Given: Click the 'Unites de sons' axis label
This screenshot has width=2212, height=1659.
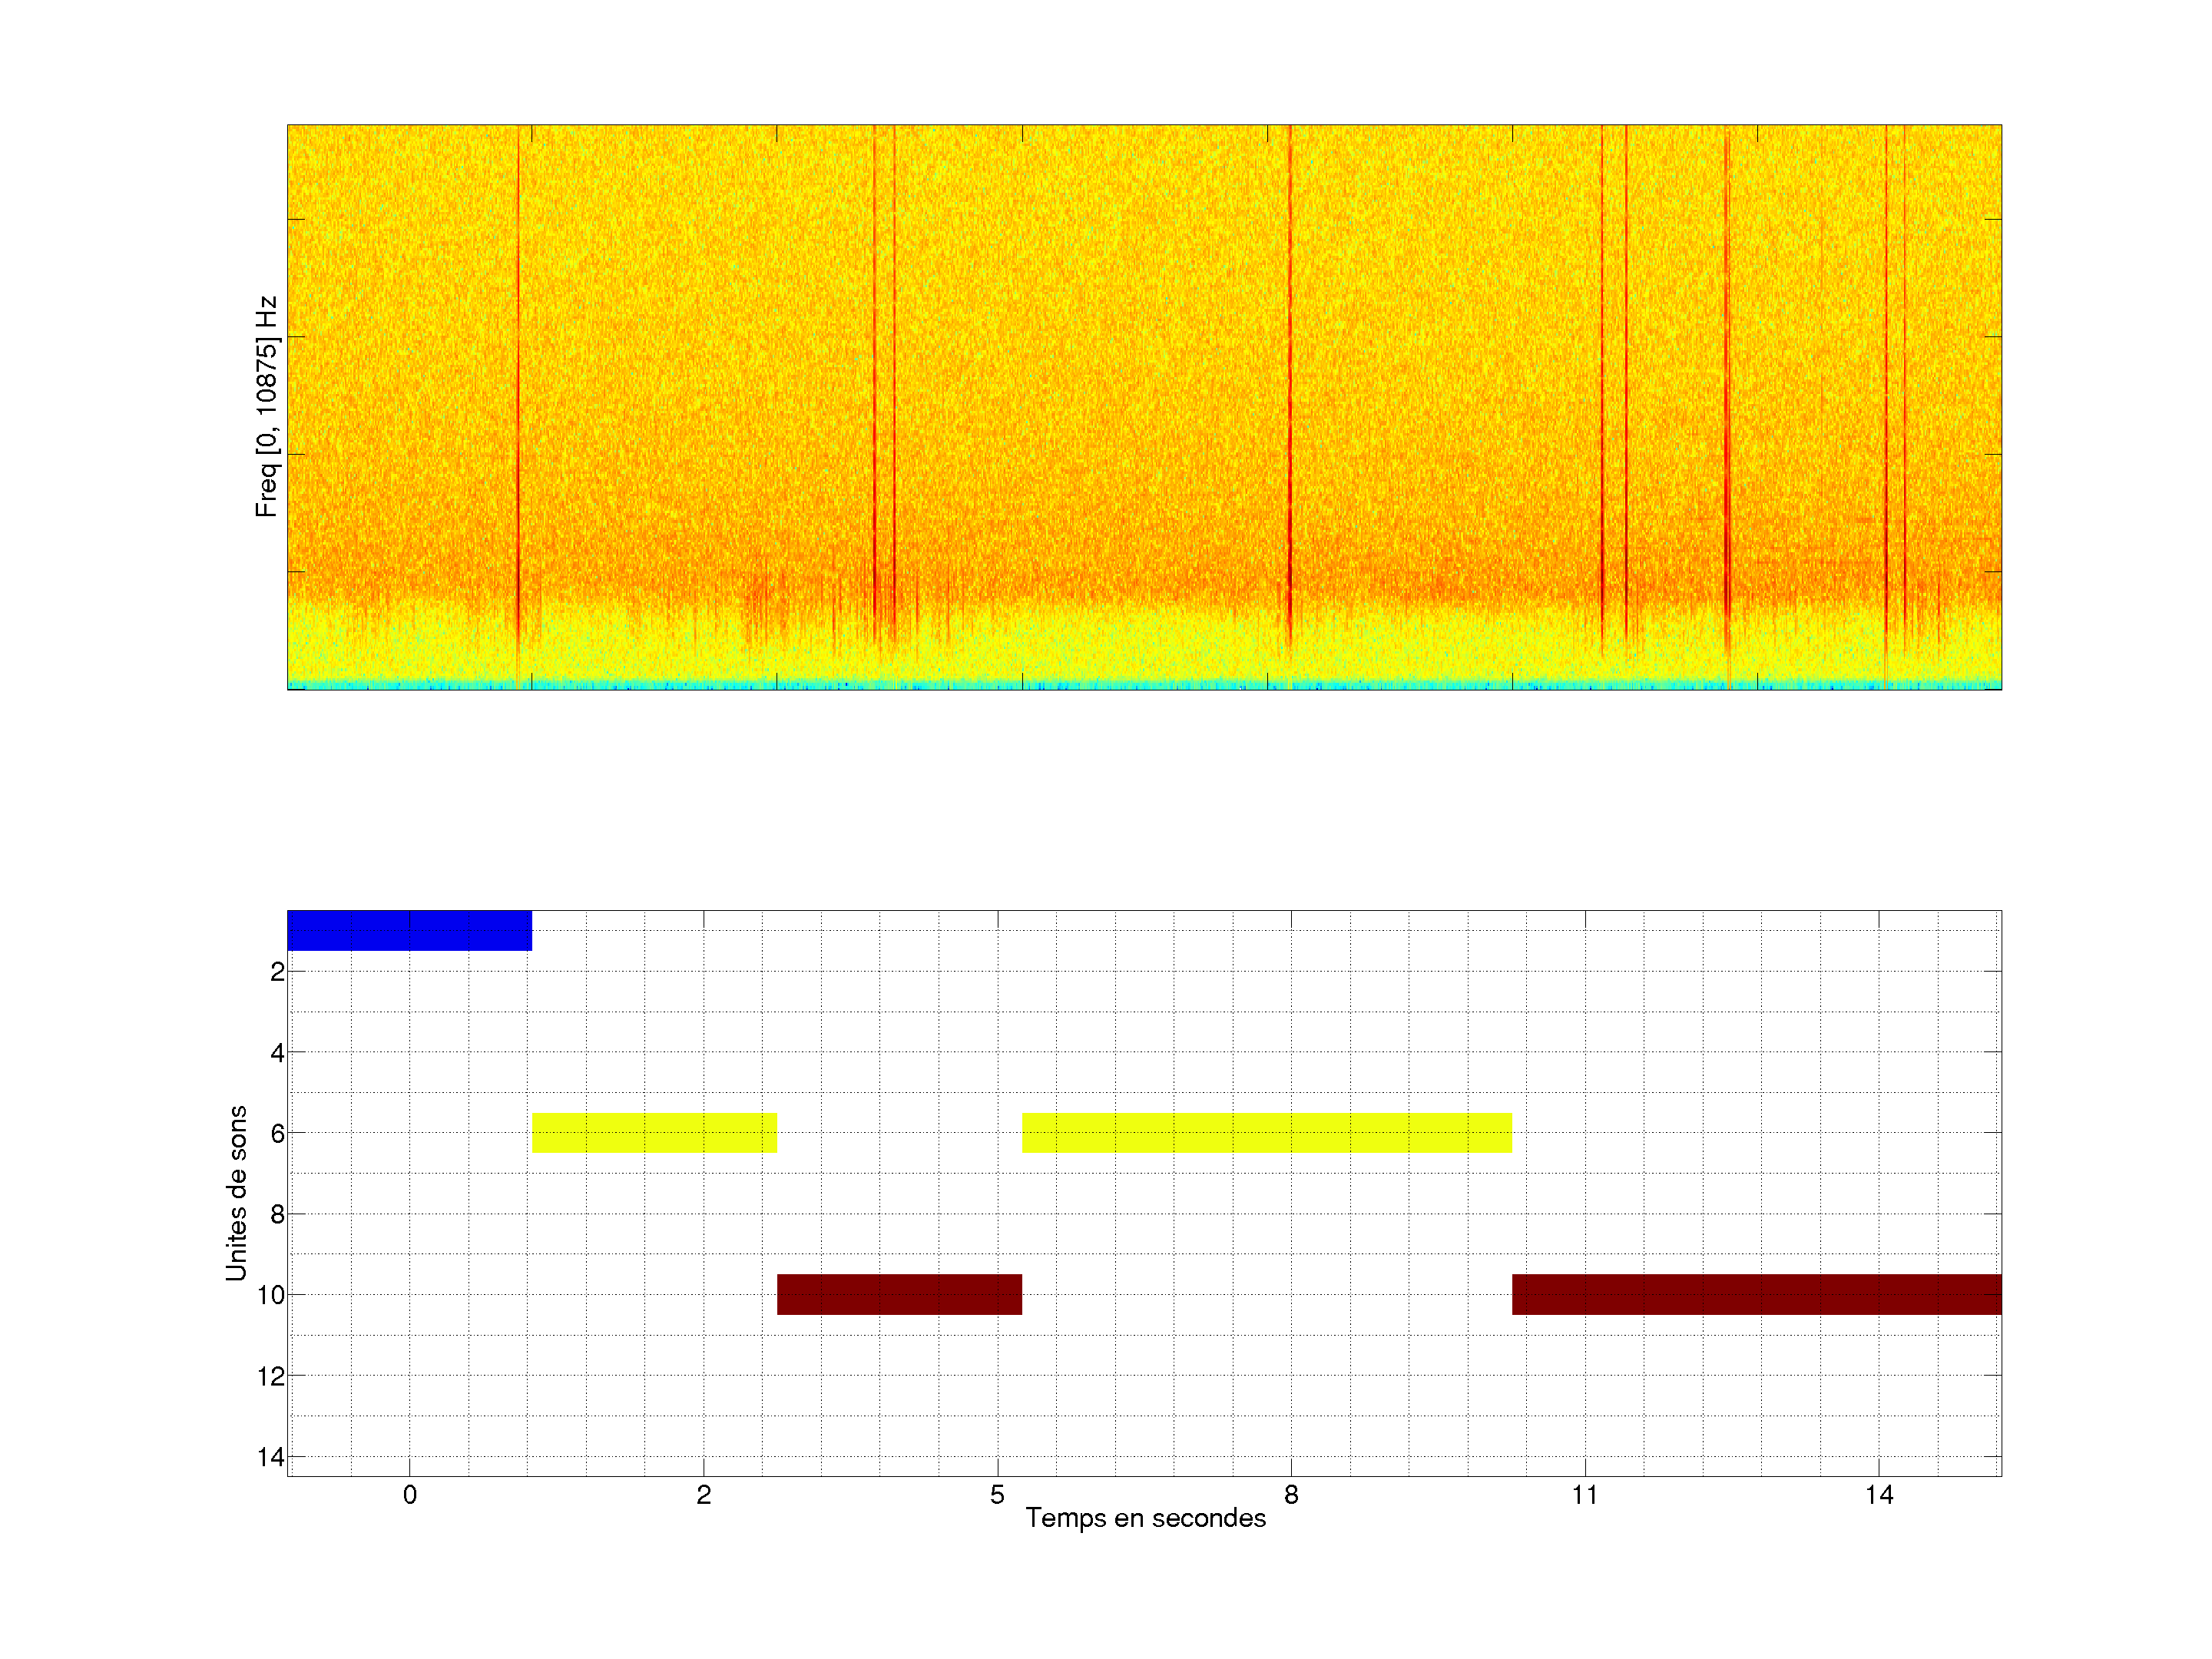Looking at the screenshot, I should click(x=237, y=1192).
